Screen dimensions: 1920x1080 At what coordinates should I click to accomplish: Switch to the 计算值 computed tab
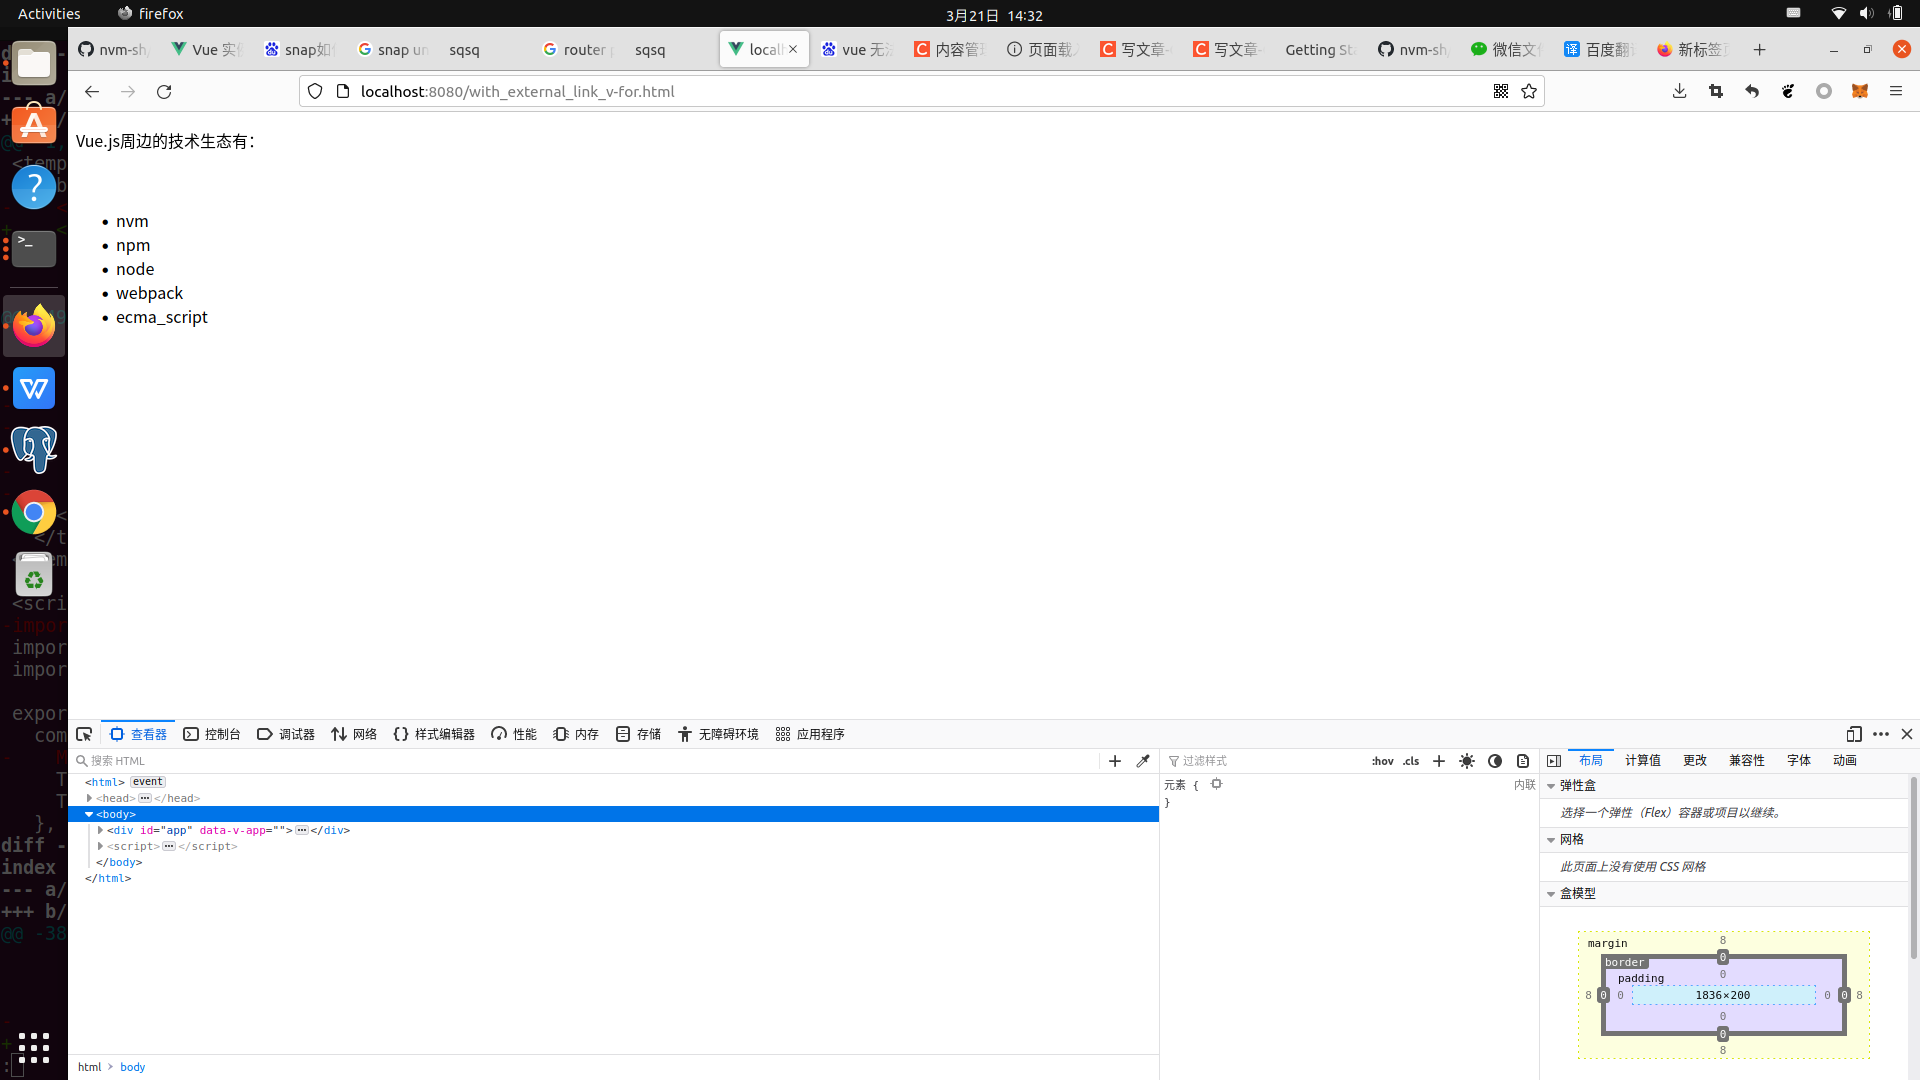tap(1642, 760)
